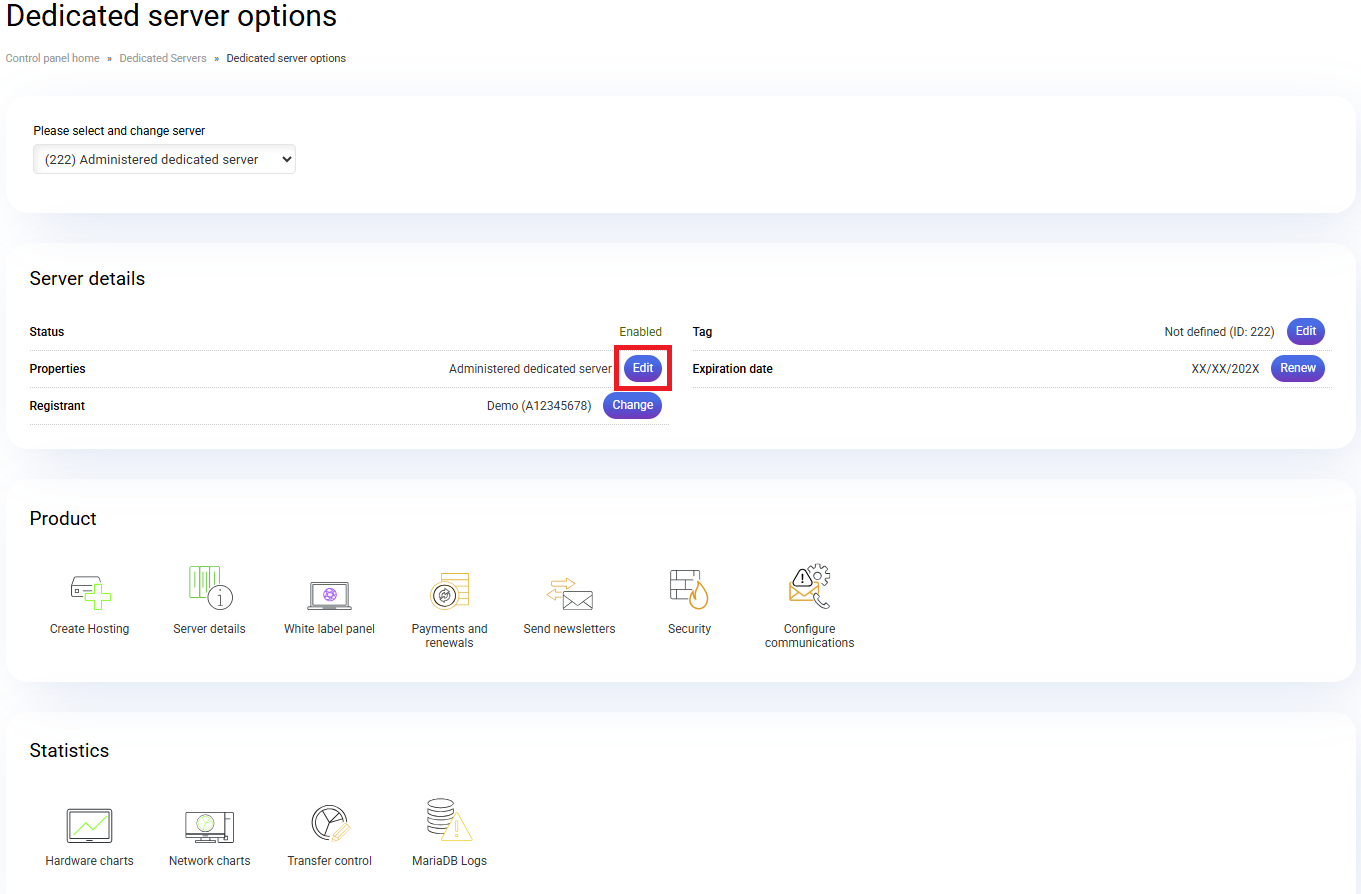1361x894 pixels.
Task: Open Payments and renewals
Action: point(449,590)
